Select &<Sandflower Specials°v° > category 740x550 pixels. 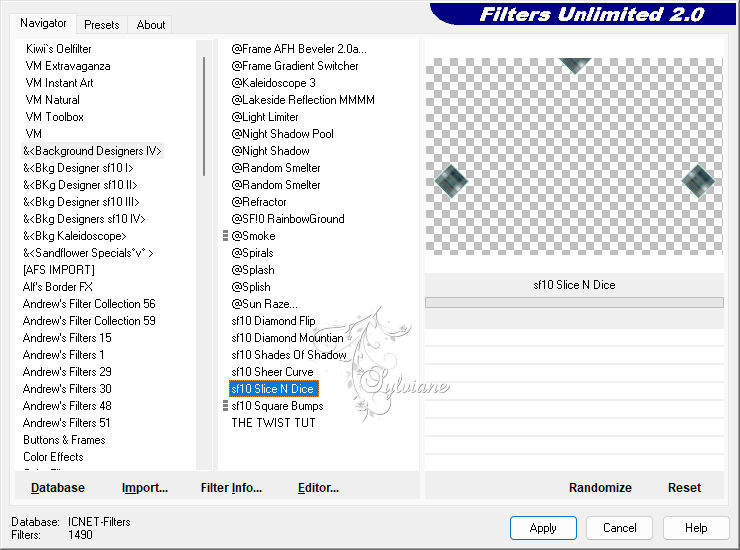coord(88,253)
